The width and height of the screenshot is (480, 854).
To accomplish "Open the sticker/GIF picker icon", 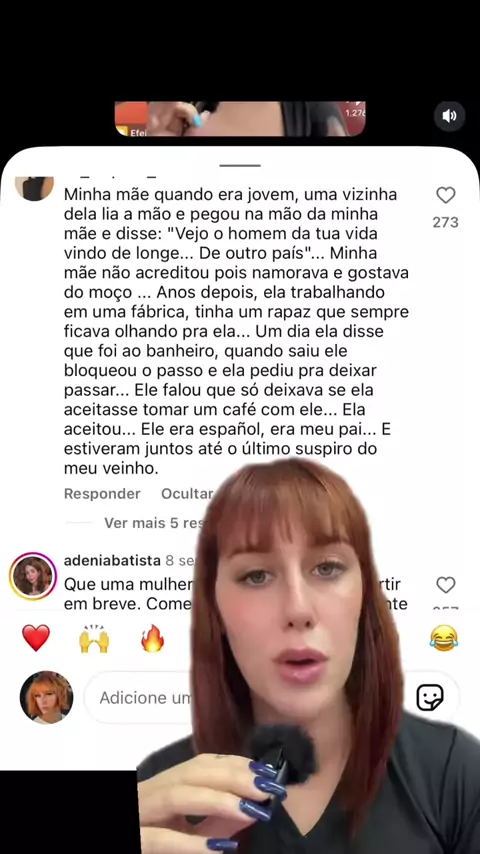I will (430, 698).
